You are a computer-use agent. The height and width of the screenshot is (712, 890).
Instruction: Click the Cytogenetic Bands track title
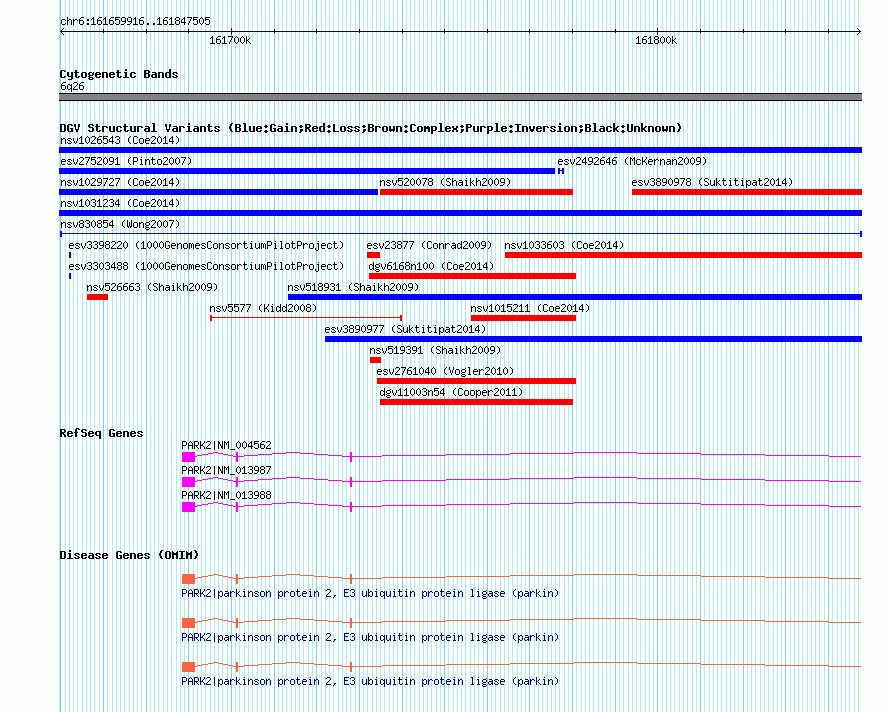(119, 74)
